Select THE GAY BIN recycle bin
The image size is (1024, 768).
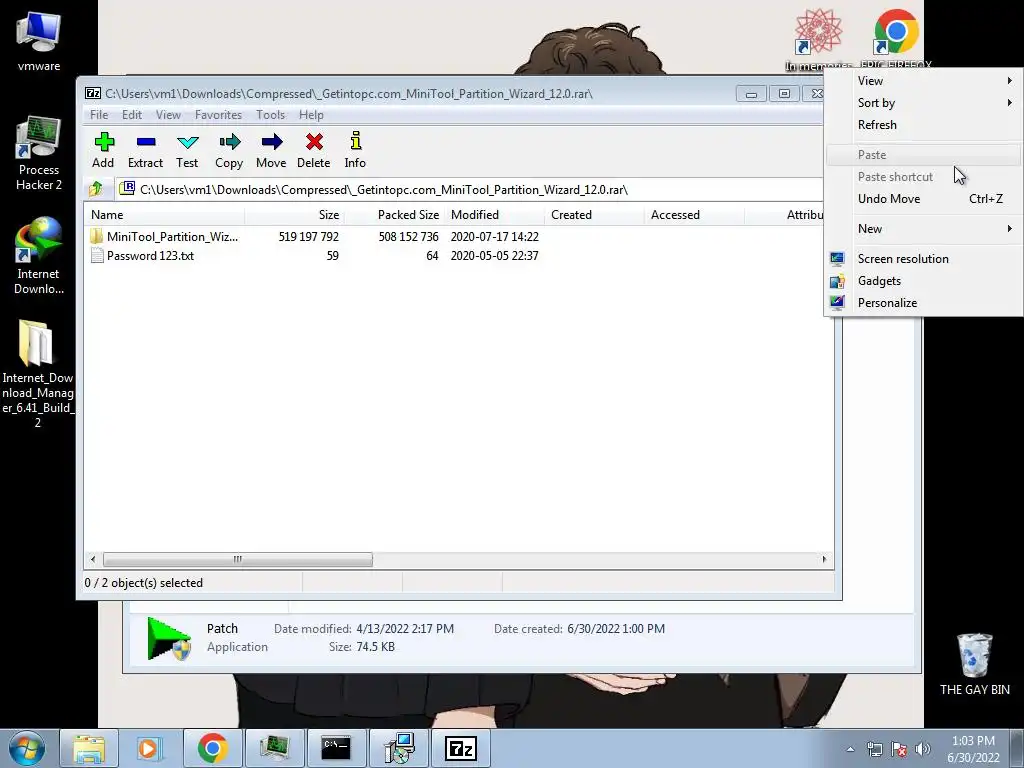pyautogui.click(x=974, y=664)
